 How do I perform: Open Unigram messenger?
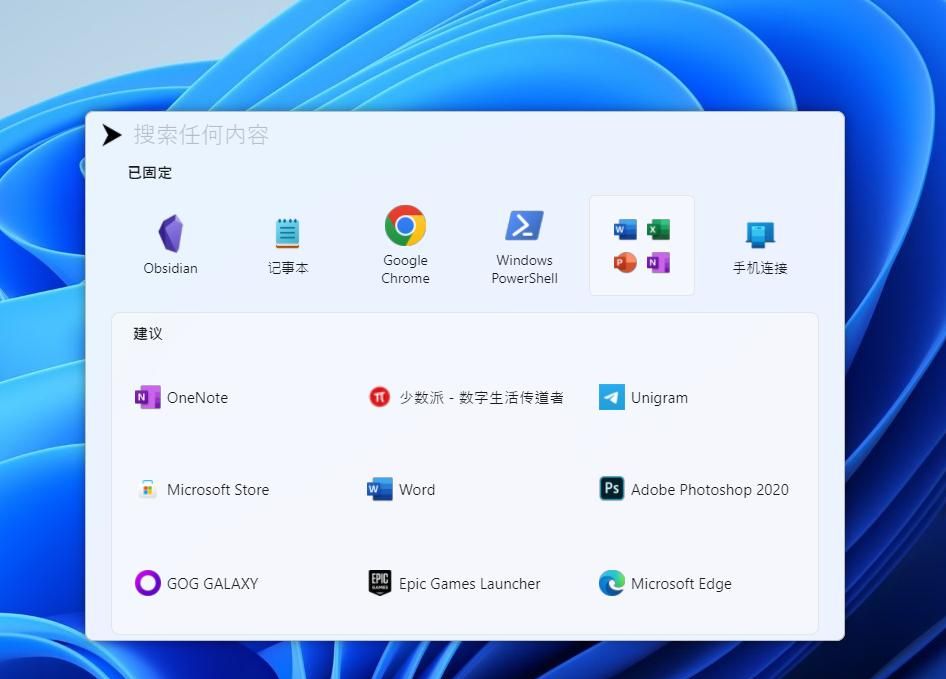point(644,397)
